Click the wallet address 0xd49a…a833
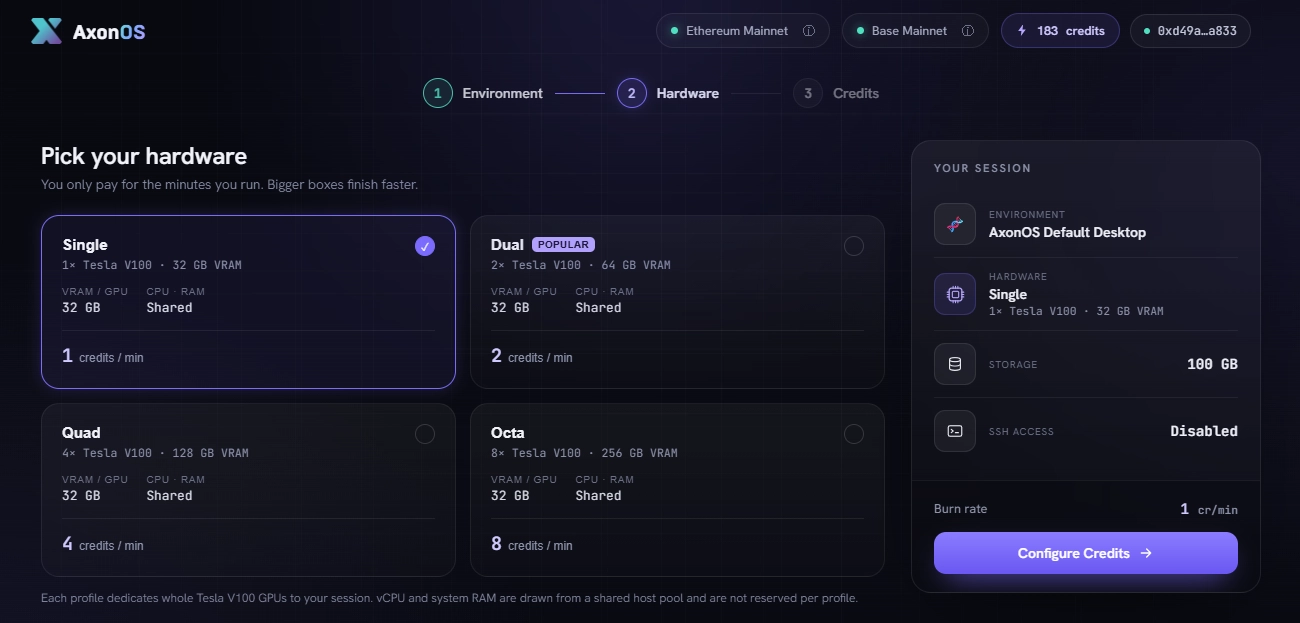 tap(1190, 31)
